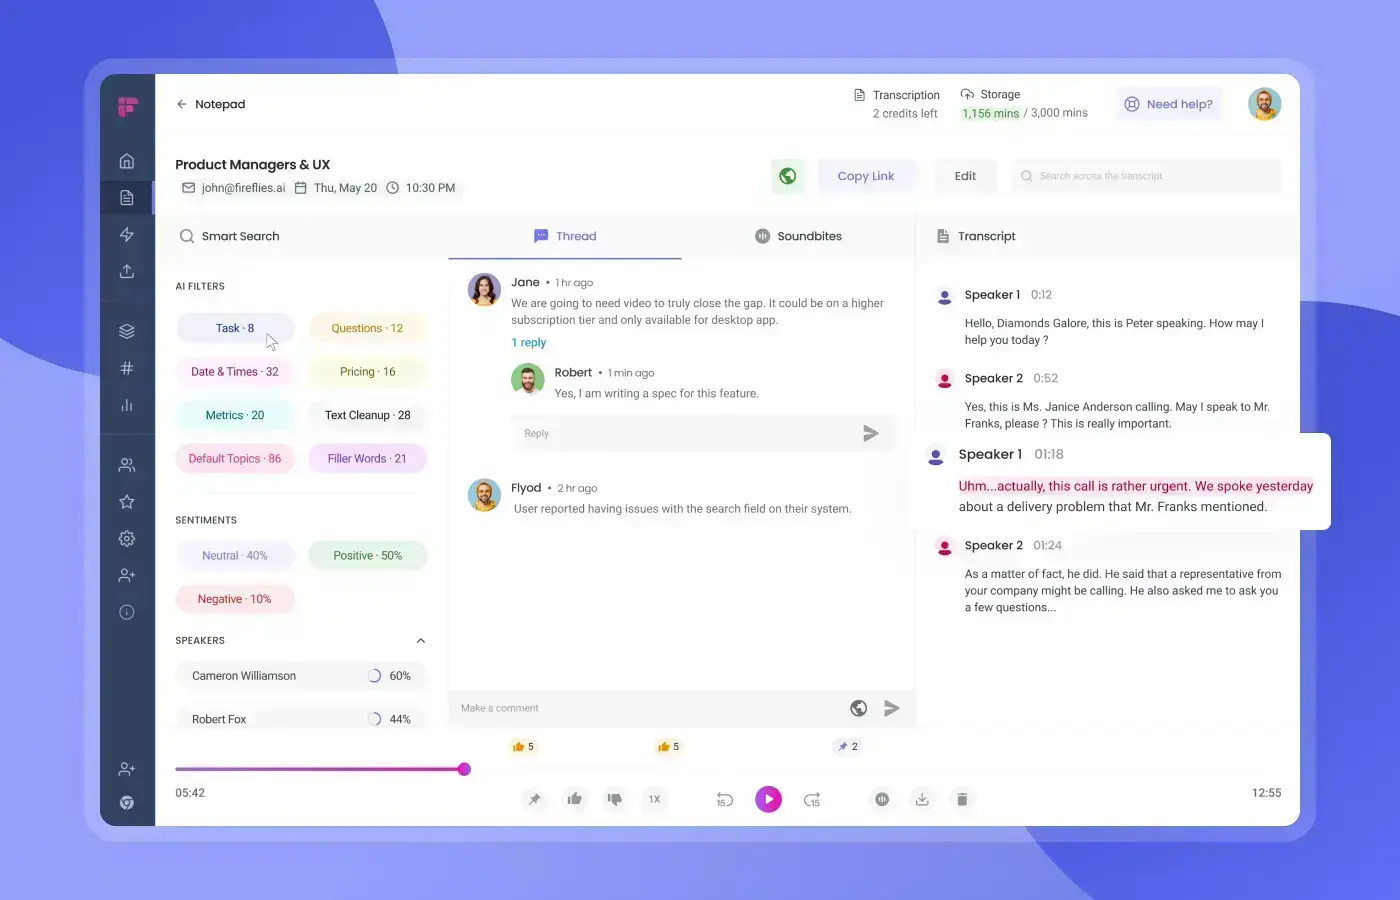Click the playback progress slider handle

click(x=464, y=769)
